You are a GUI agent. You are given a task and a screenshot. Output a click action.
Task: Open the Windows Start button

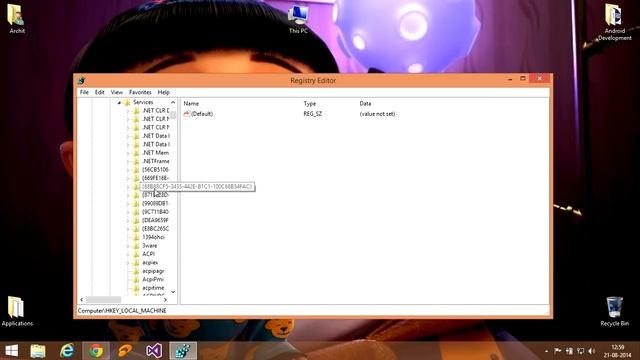tap(11, 351)
